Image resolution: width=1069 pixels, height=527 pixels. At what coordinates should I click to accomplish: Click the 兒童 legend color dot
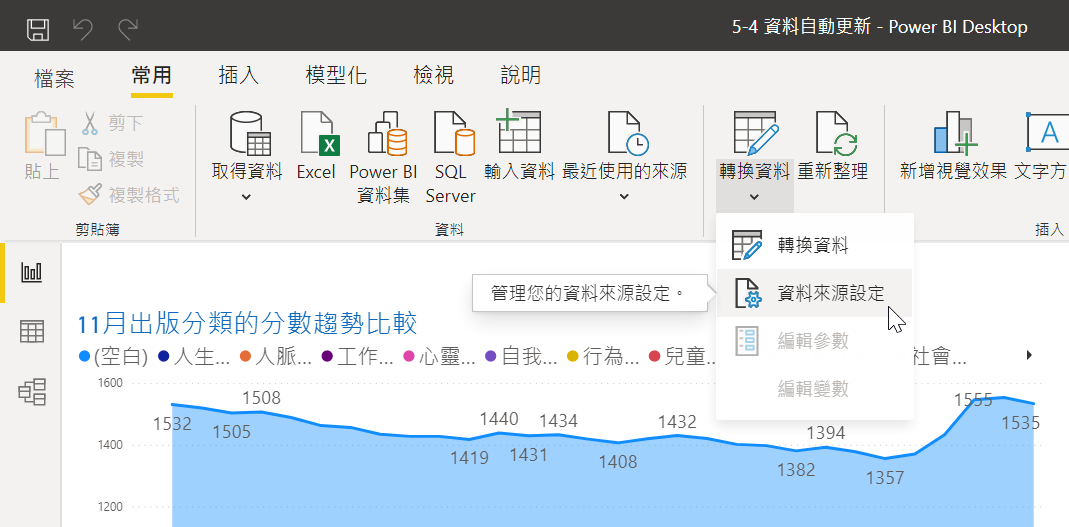click(654, 356)
